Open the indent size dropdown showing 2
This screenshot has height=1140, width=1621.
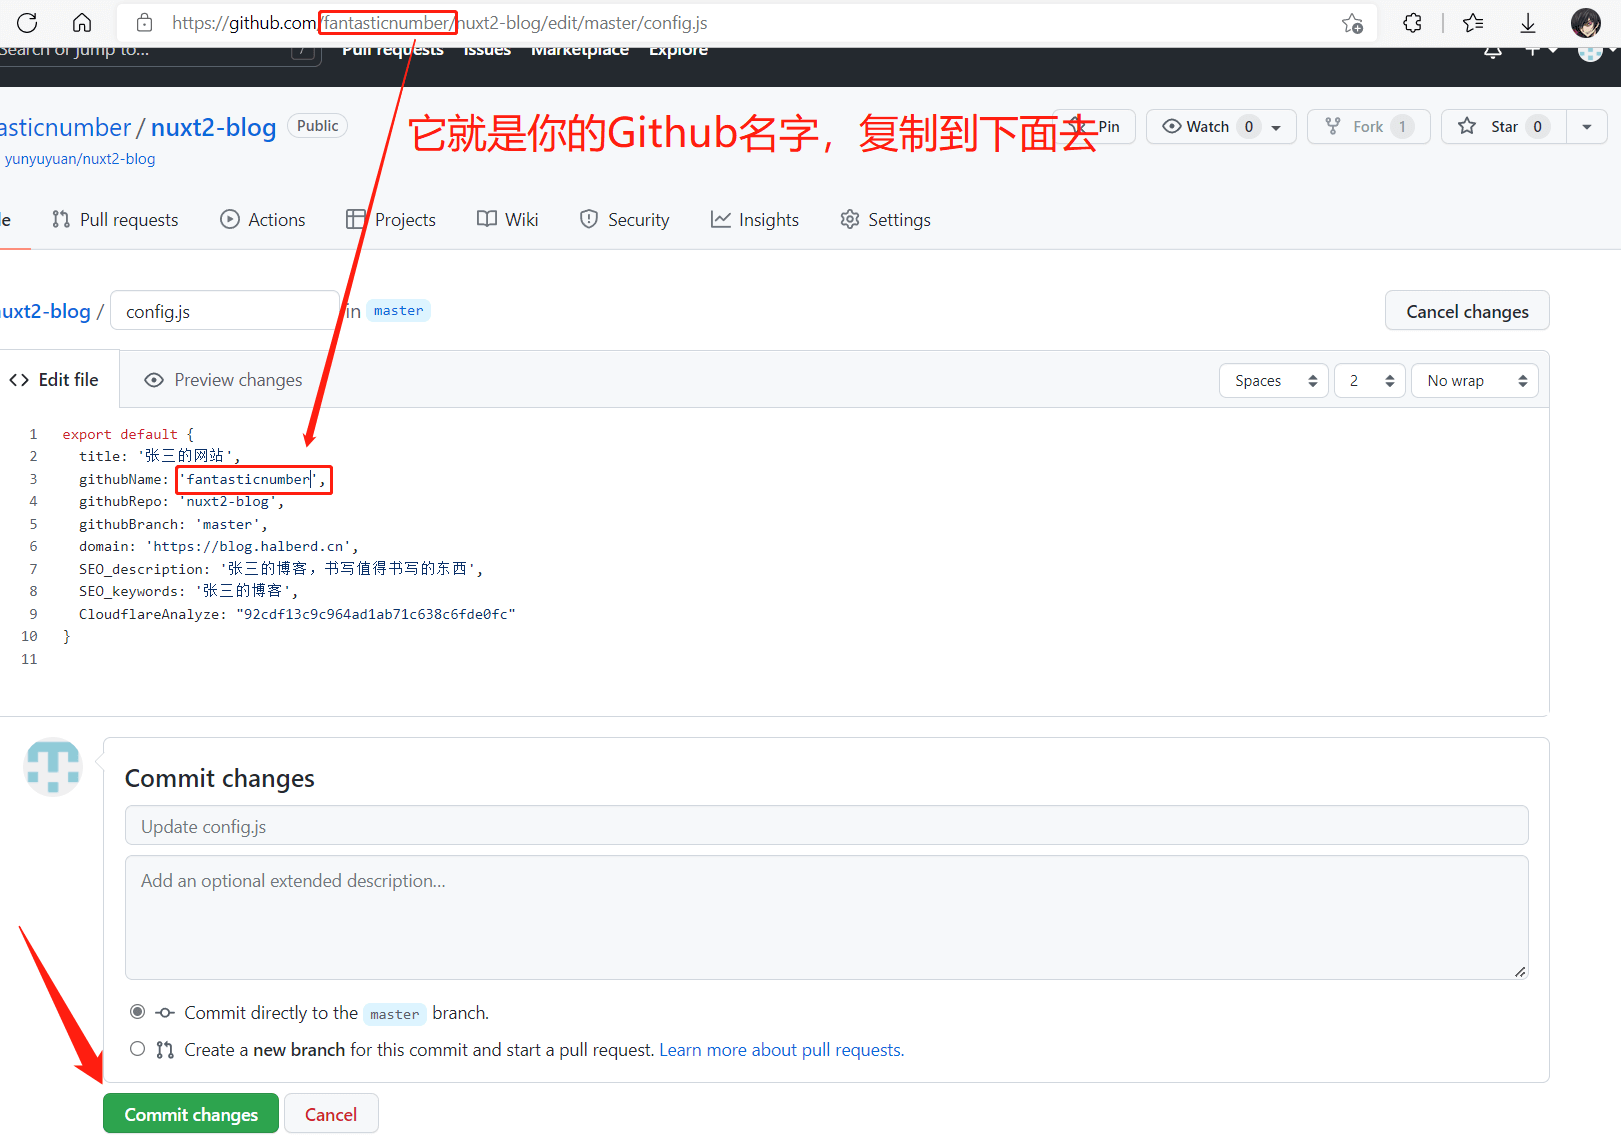pos(1369,380)
